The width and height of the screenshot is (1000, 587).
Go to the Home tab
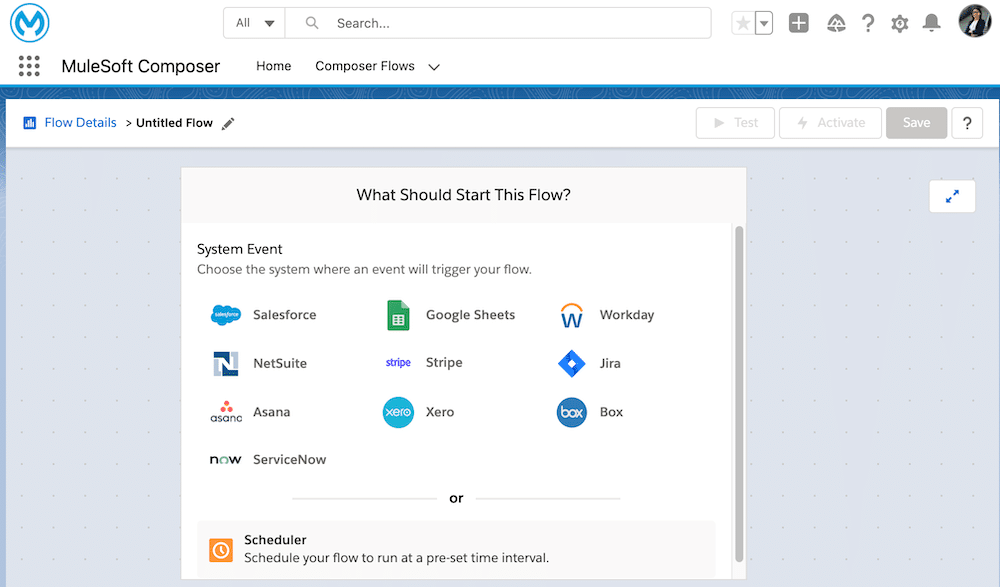pyautogui.click(x=274, y=66)
